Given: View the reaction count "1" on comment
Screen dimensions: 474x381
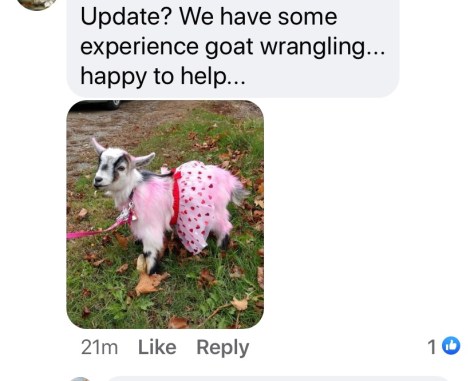Looking at the screenshot, I should point(432,347).
